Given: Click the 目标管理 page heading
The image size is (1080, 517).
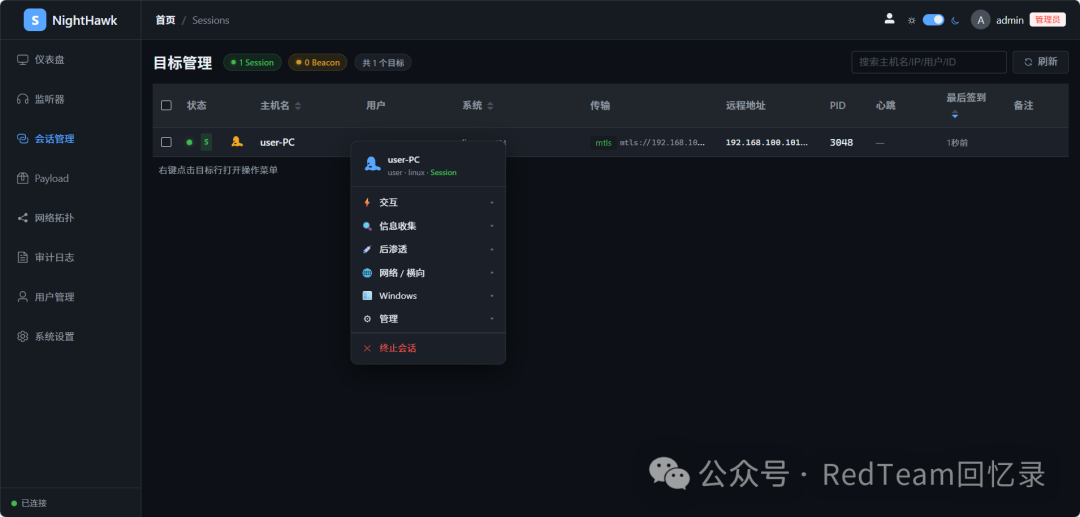Looking at the screenshot, I should (183, 63).
